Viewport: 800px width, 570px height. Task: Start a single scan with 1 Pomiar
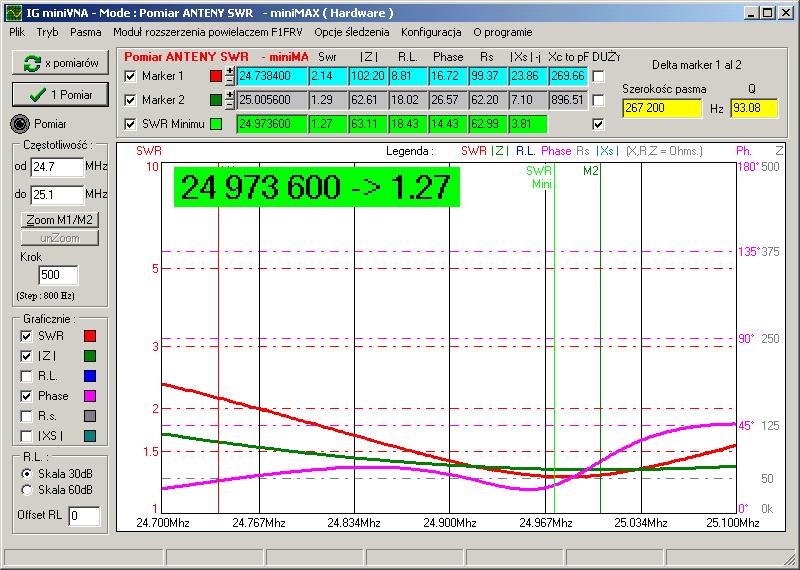(x=59, y=94)
